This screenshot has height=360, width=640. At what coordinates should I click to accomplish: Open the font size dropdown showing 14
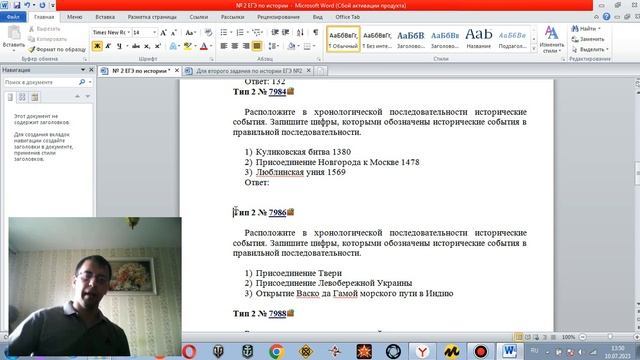pos(154,32)
